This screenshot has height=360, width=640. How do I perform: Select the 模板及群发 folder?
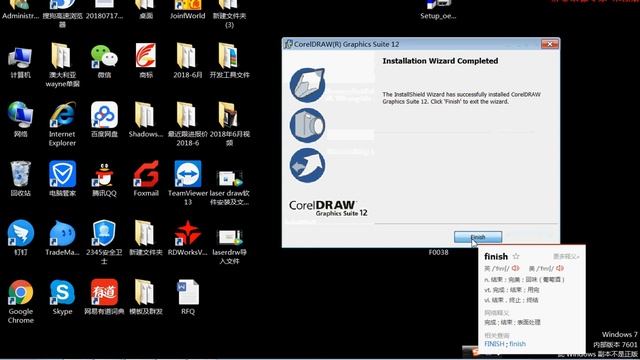click(146, 297)
